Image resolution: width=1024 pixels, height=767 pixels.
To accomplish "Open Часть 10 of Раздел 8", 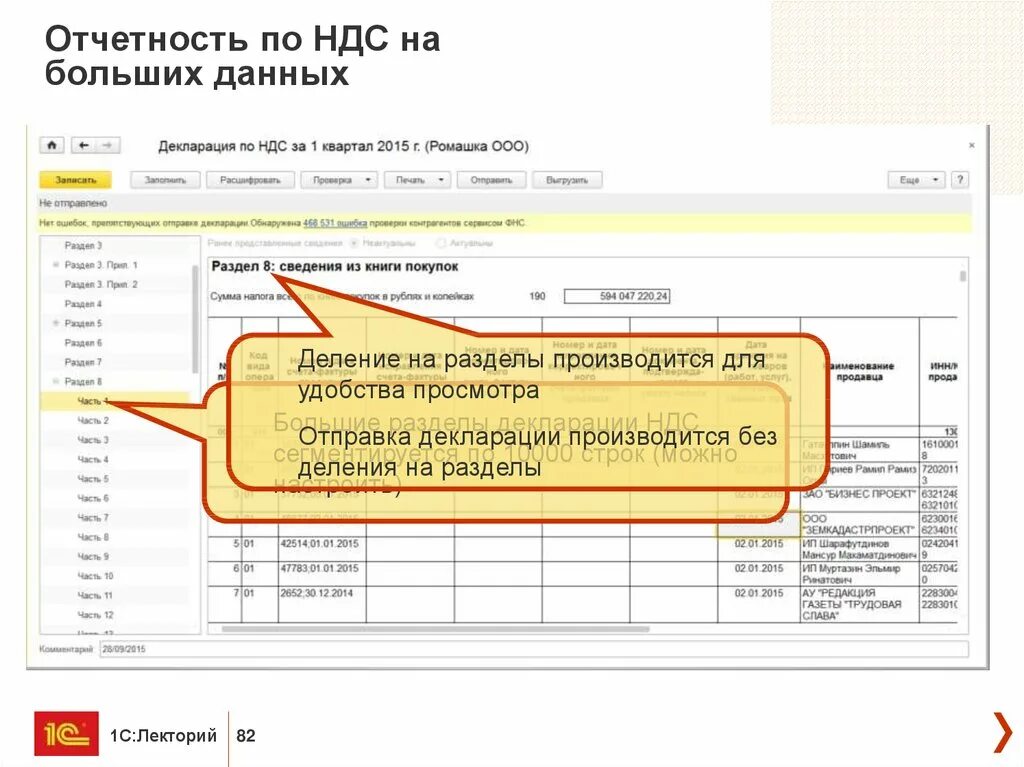I will pyautogui.click(x=95, y=576).
